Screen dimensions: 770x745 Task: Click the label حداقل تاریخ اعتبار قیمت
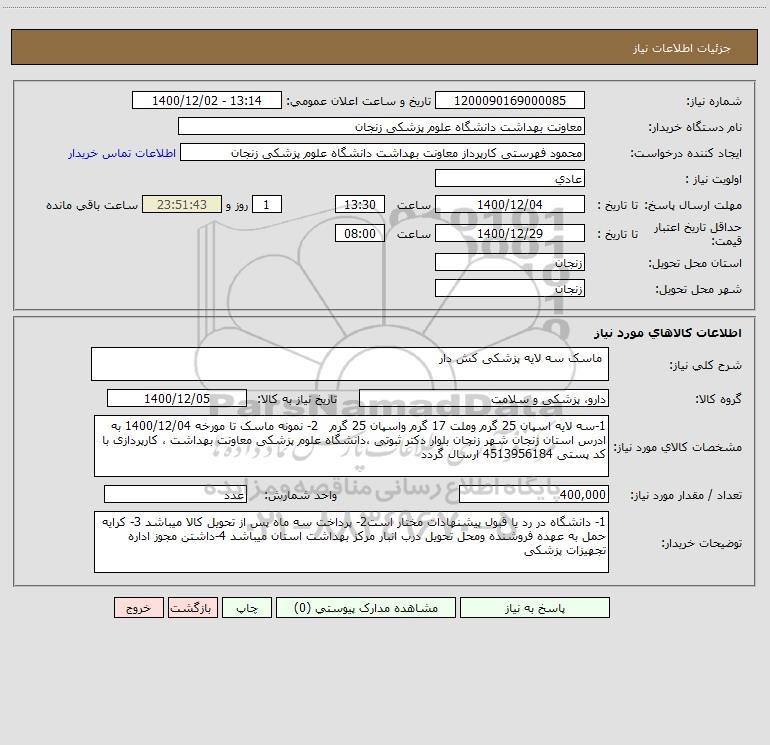point(698,234)
